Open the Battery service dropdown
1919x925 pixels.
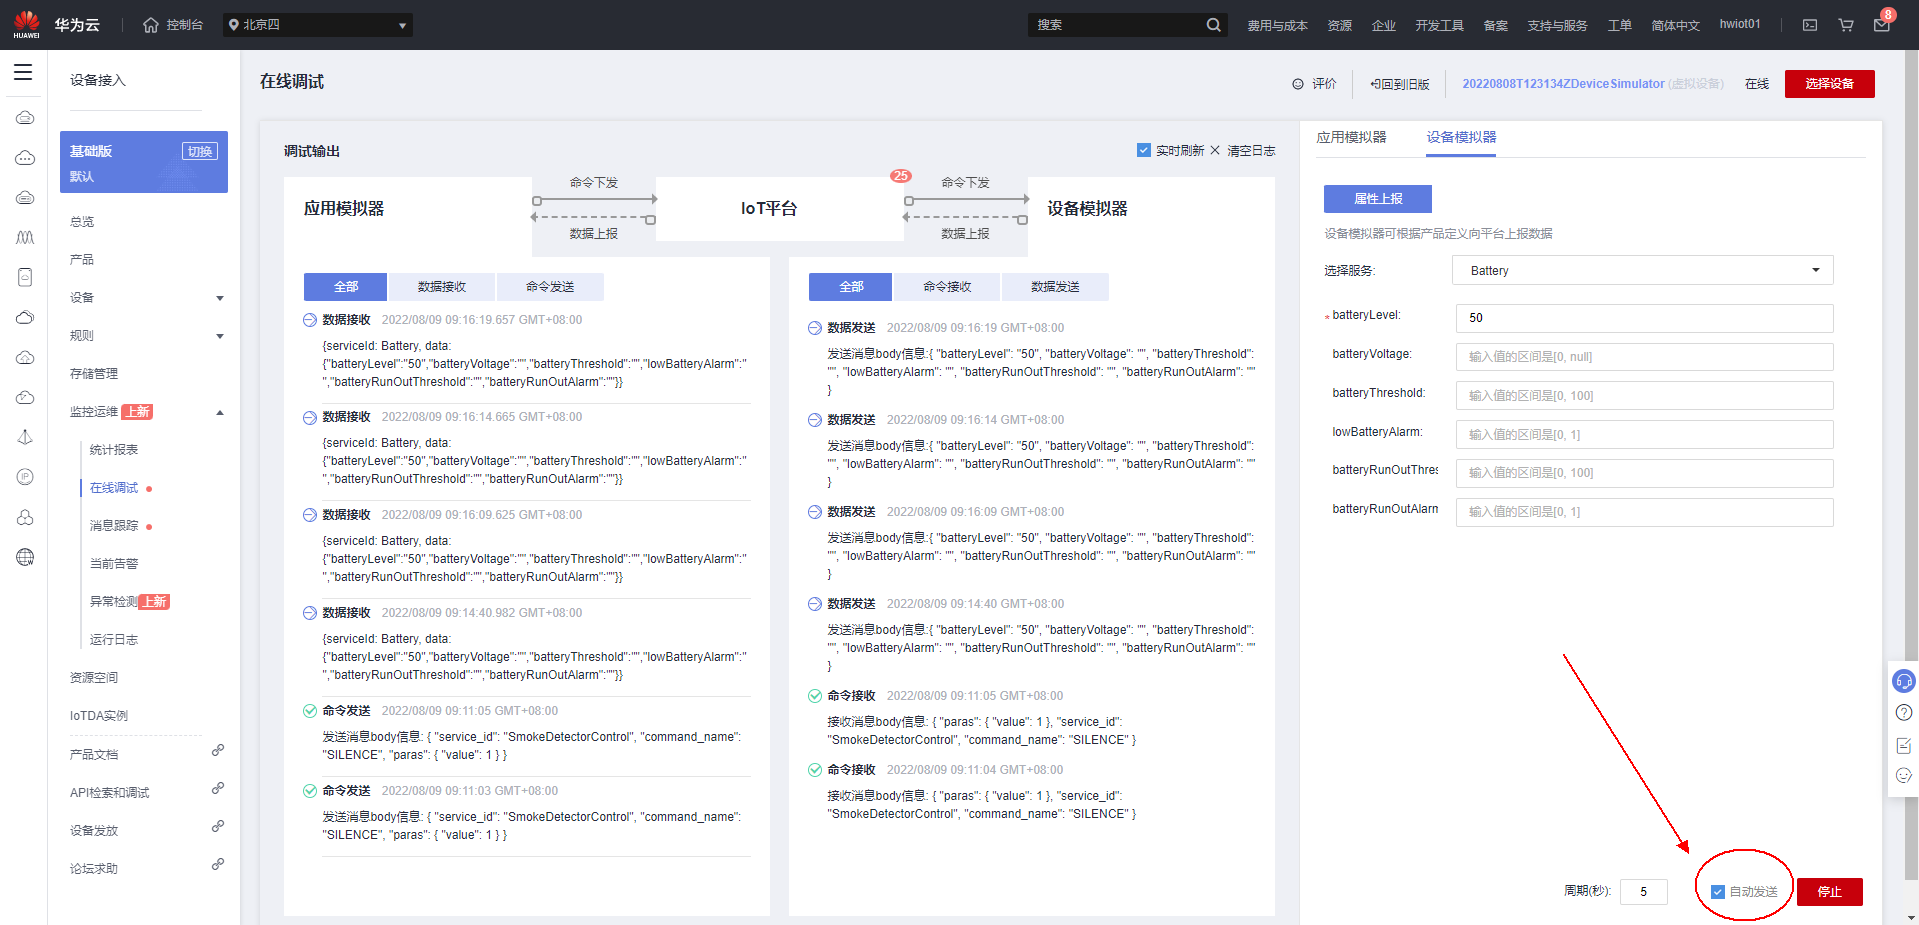click(1642, 271)
